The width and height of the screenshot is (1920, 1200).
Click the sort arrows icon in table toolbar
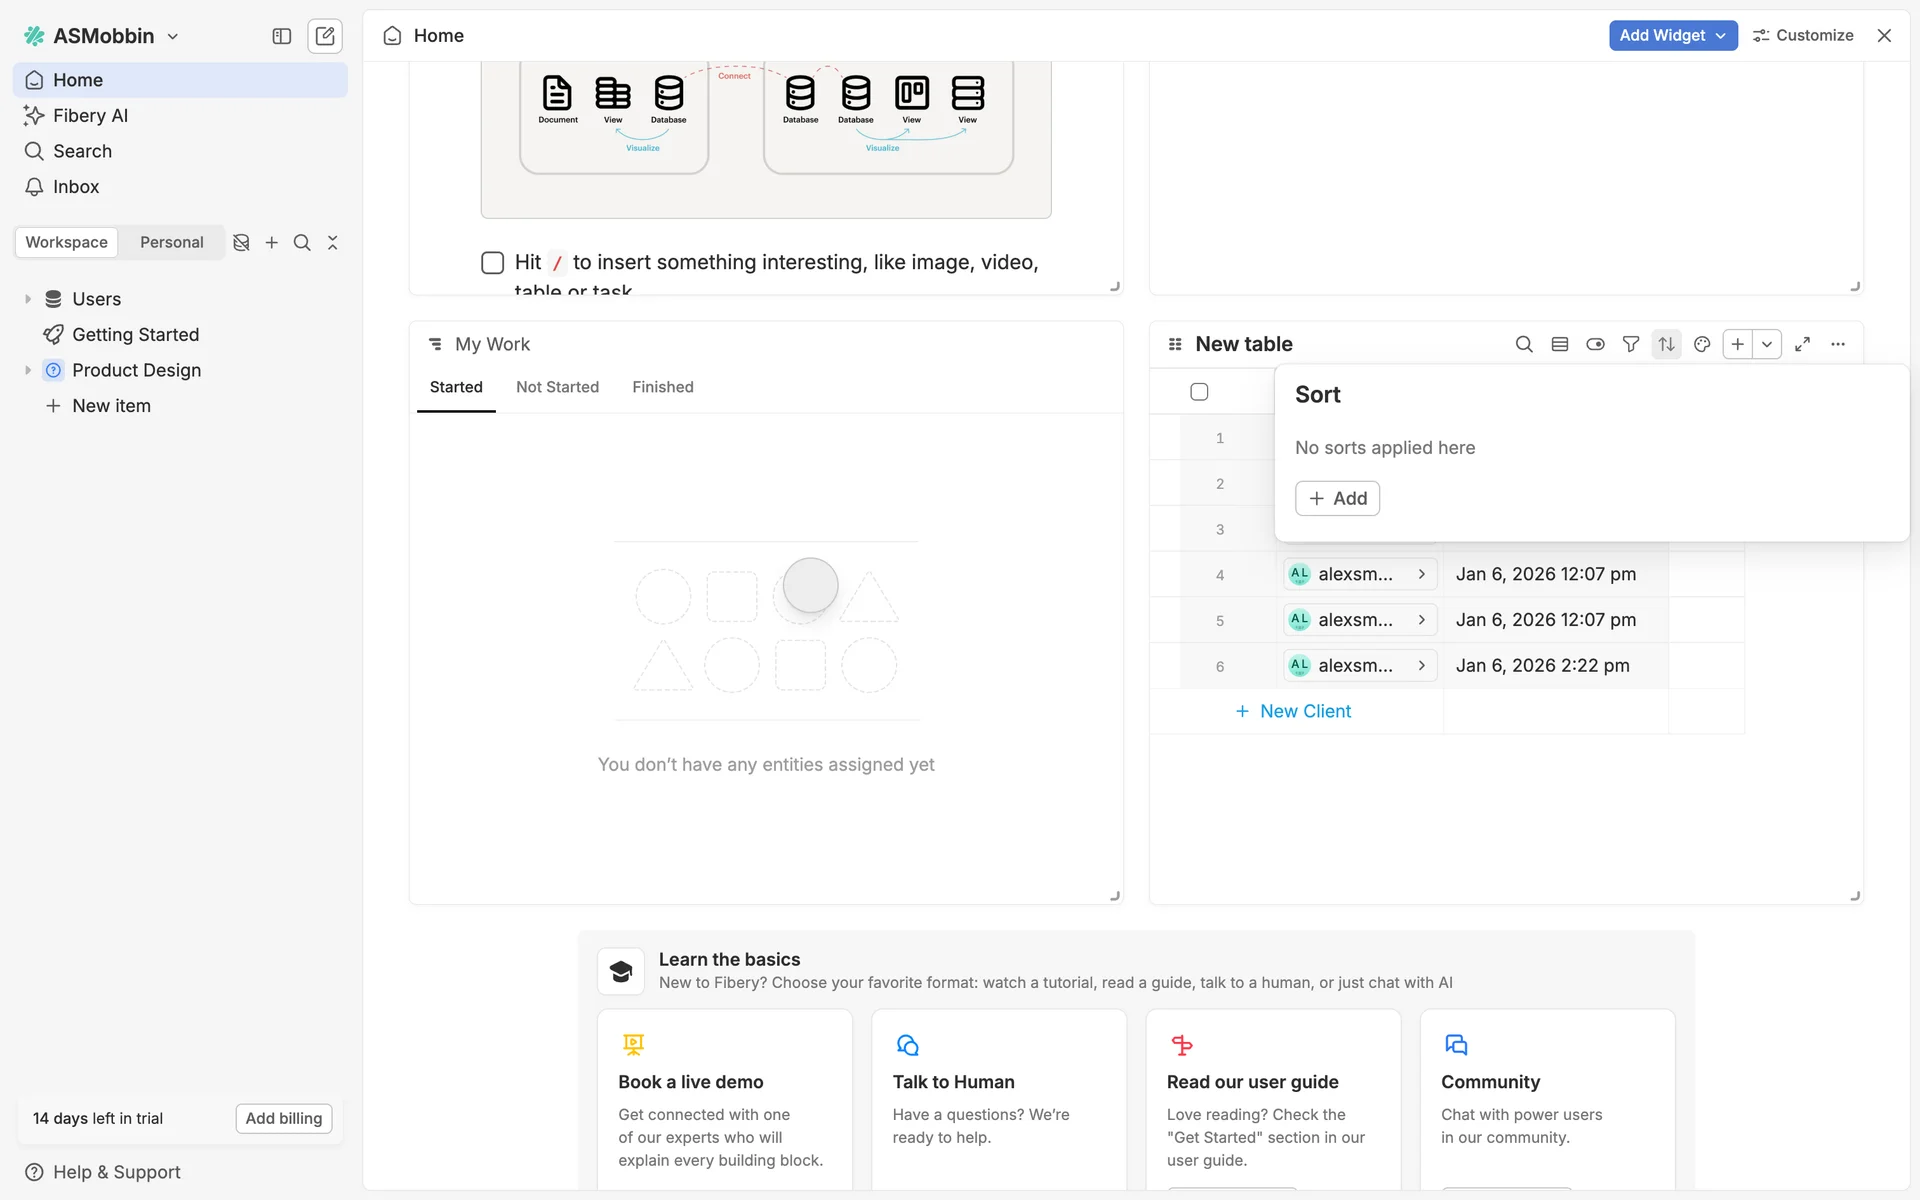pos(1666,344)
